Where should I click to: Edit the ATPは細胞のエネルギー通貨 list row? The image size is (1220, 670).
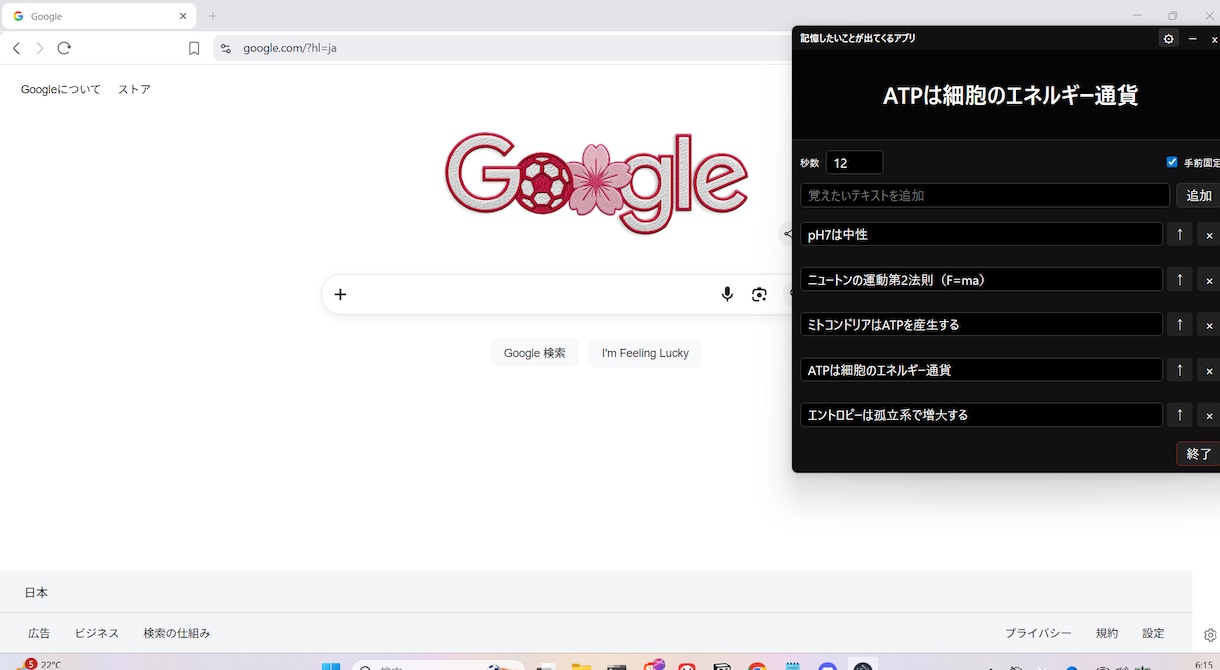981,369
